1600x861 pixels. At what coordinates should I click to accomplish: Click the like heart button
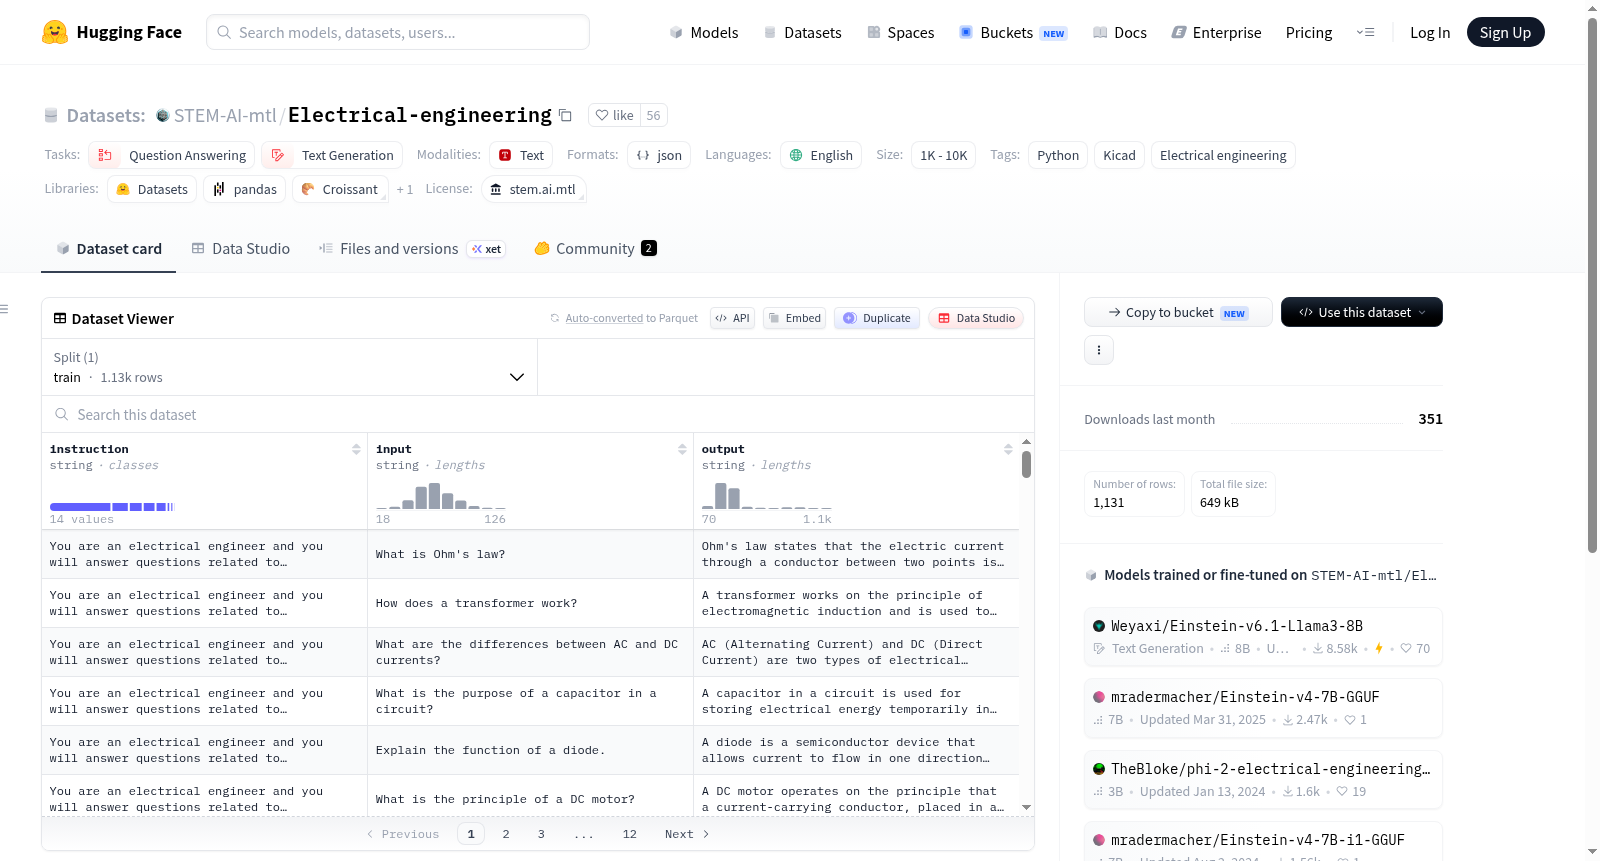tap(614, 115)
